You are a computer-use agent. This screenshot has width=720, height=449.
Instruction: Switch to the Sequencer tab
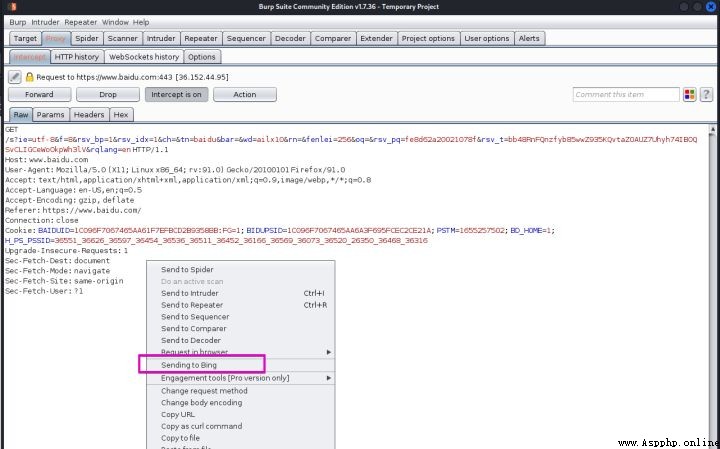coord(246,39)
